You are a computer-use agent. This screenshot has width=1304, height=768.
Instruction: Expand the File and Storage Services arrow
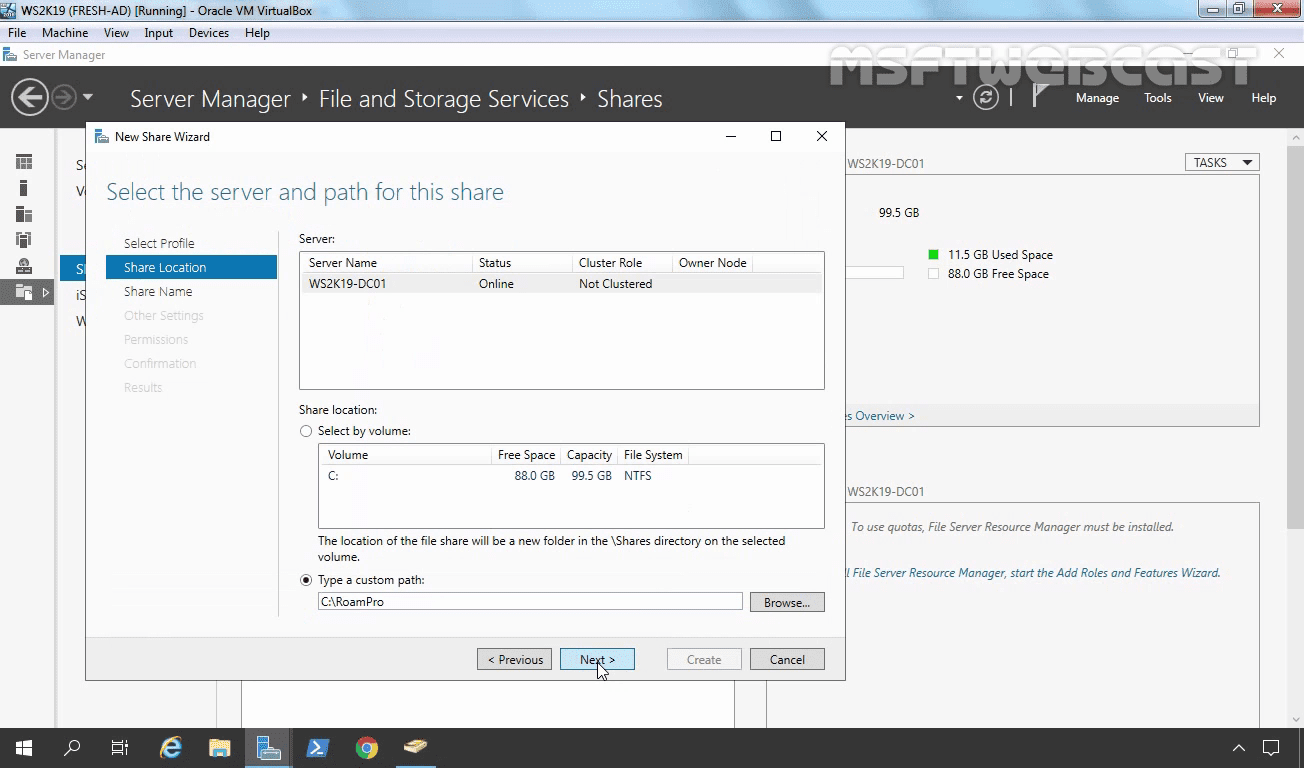45,292
